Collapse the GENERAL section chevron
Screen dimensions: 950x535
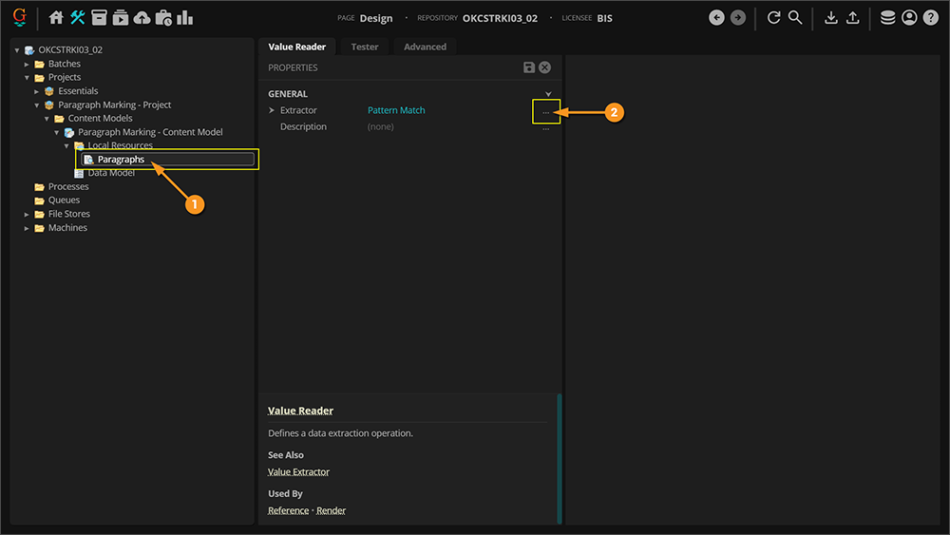[548, 94]
